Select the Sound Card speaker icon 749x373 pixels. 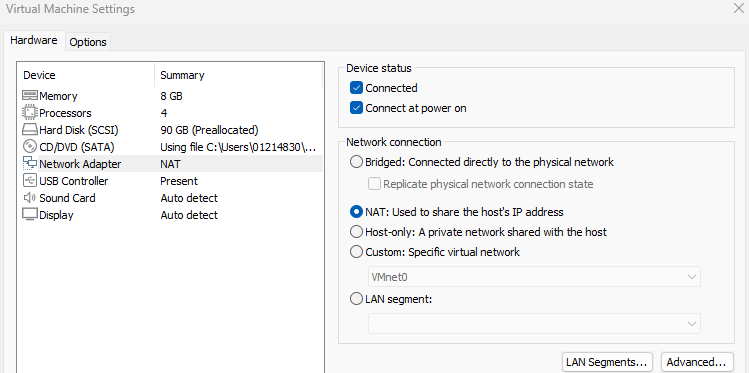(x=30, y=197)
